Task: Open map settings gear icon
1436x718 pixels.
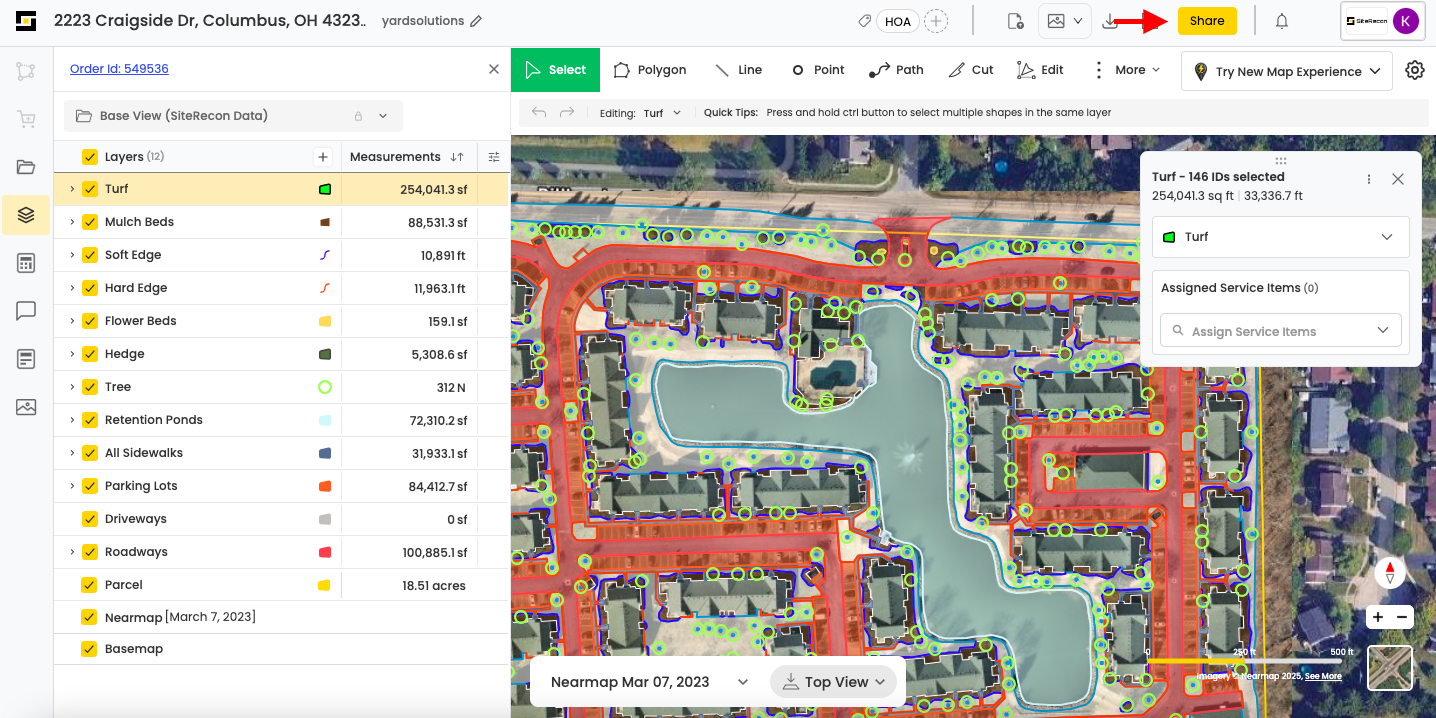Action: coord(1415,70)
